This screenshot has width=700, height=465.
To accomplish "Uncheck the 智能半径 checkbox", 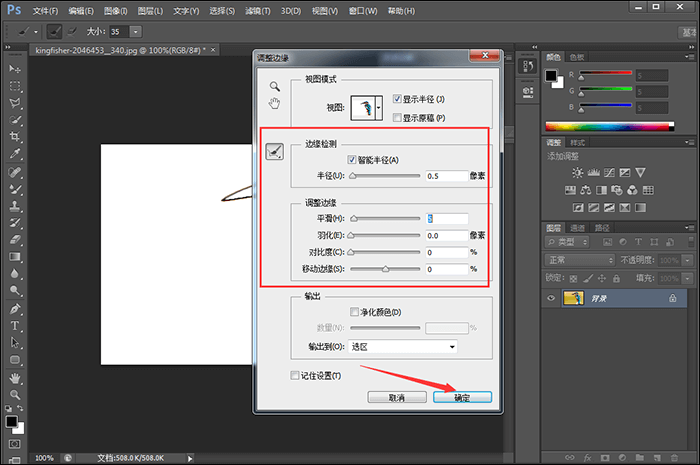I will (352, 160).
